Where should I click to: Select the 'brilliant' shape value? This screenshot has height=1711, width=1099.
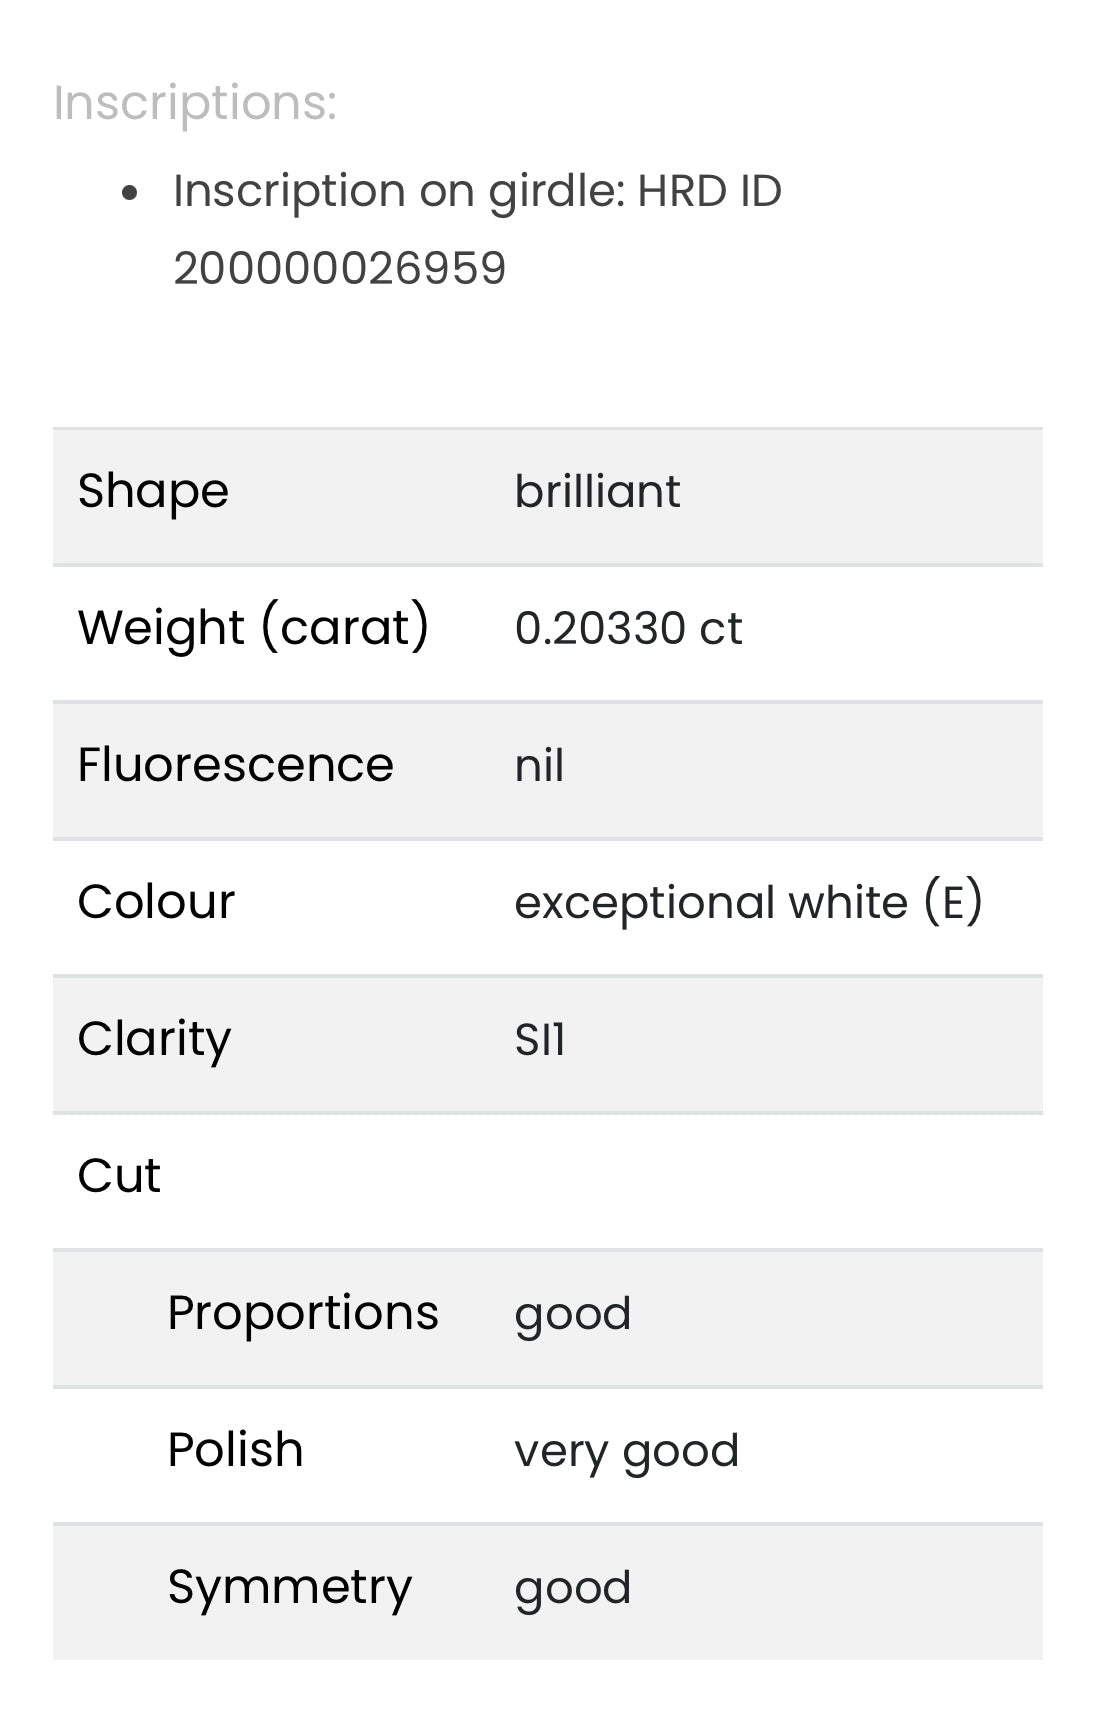click(x=597, y=492)
